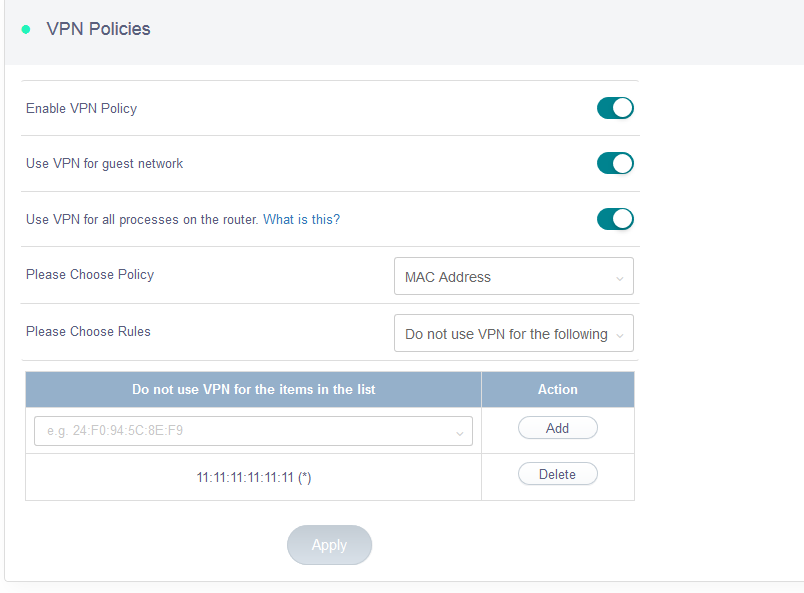Viewport: 804px width, 593px height.
Task: Toggle VPN for all router processes
Action: tap(615, 219)
